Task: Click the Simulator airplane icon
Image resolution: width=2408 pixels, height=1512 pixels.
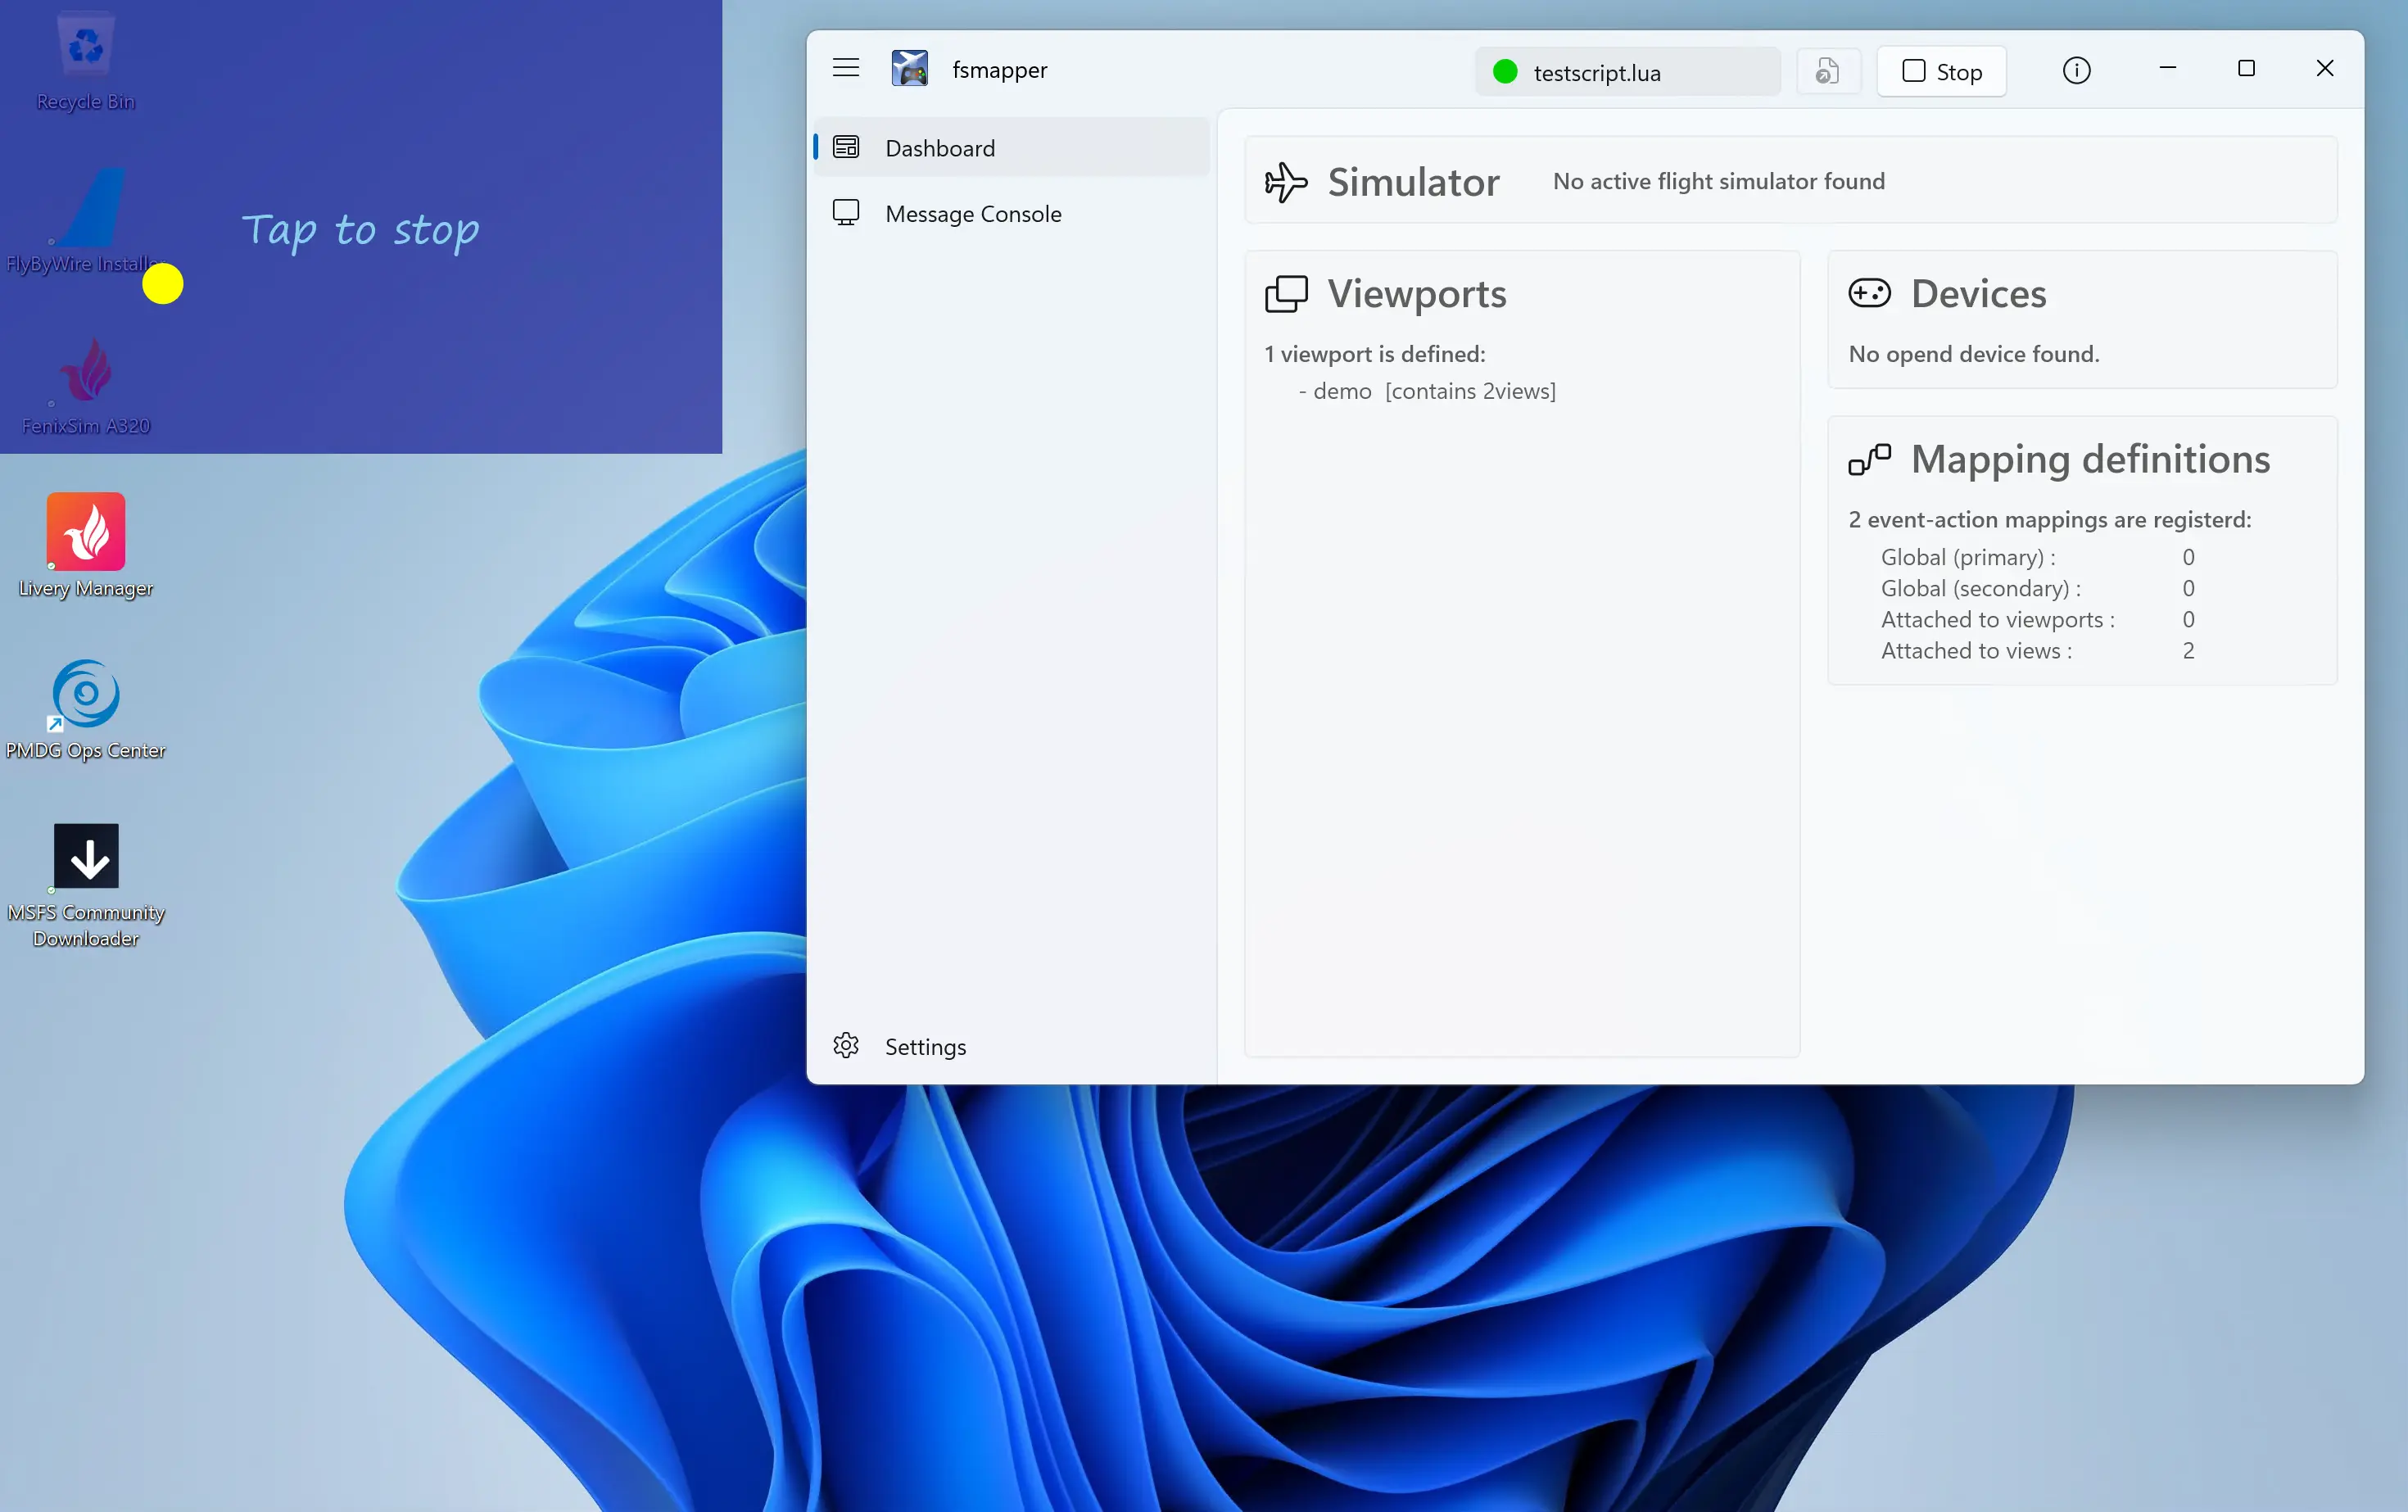Action: pyautogui.click(x=1287, y=181)
